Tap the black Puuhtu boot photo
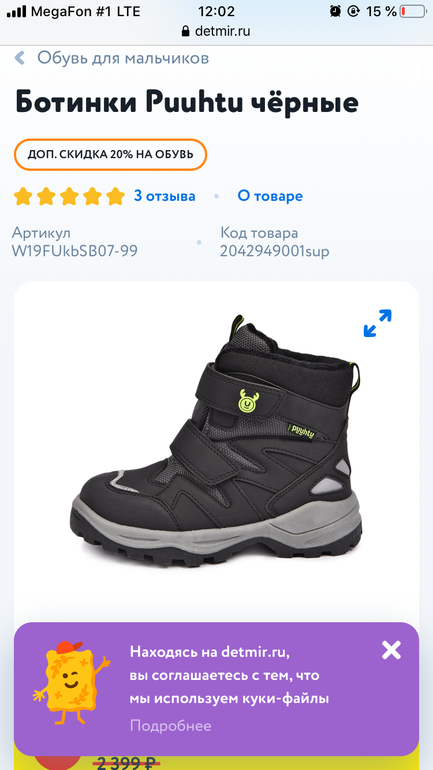The height and width of the screenshot is (770, 433). pos(216,440)
